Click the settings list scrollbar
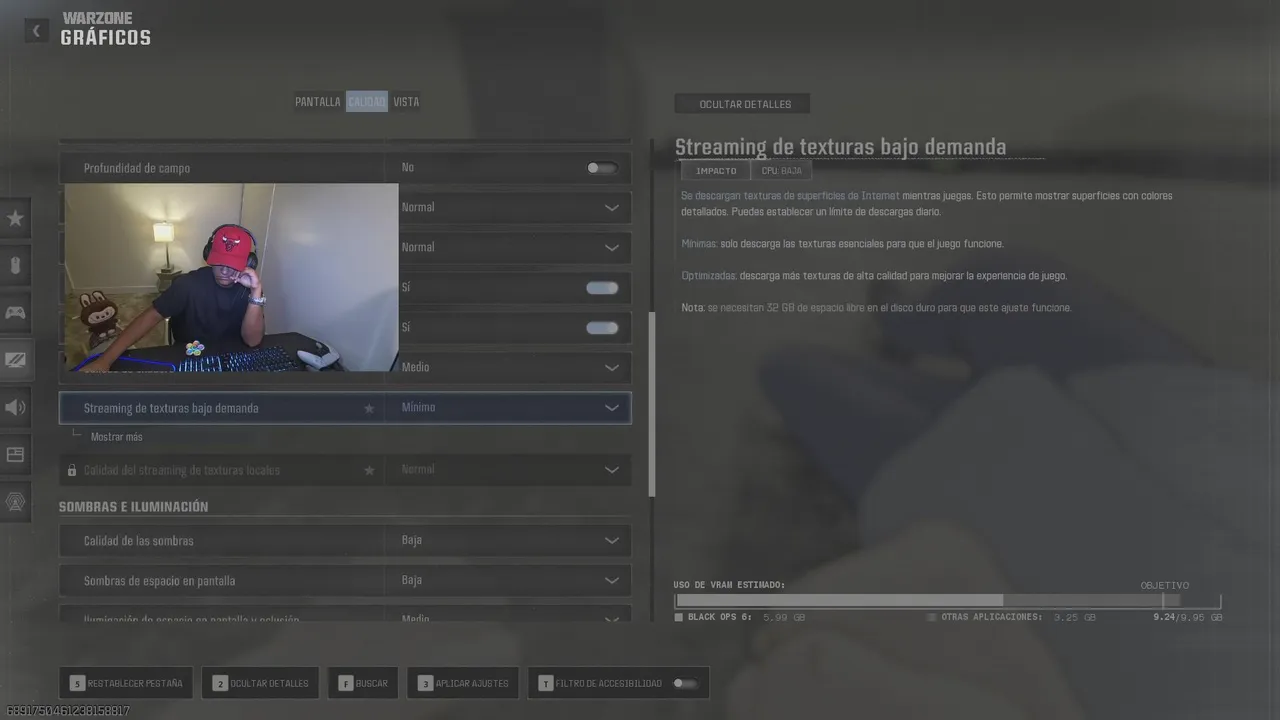 click(652, 404)
